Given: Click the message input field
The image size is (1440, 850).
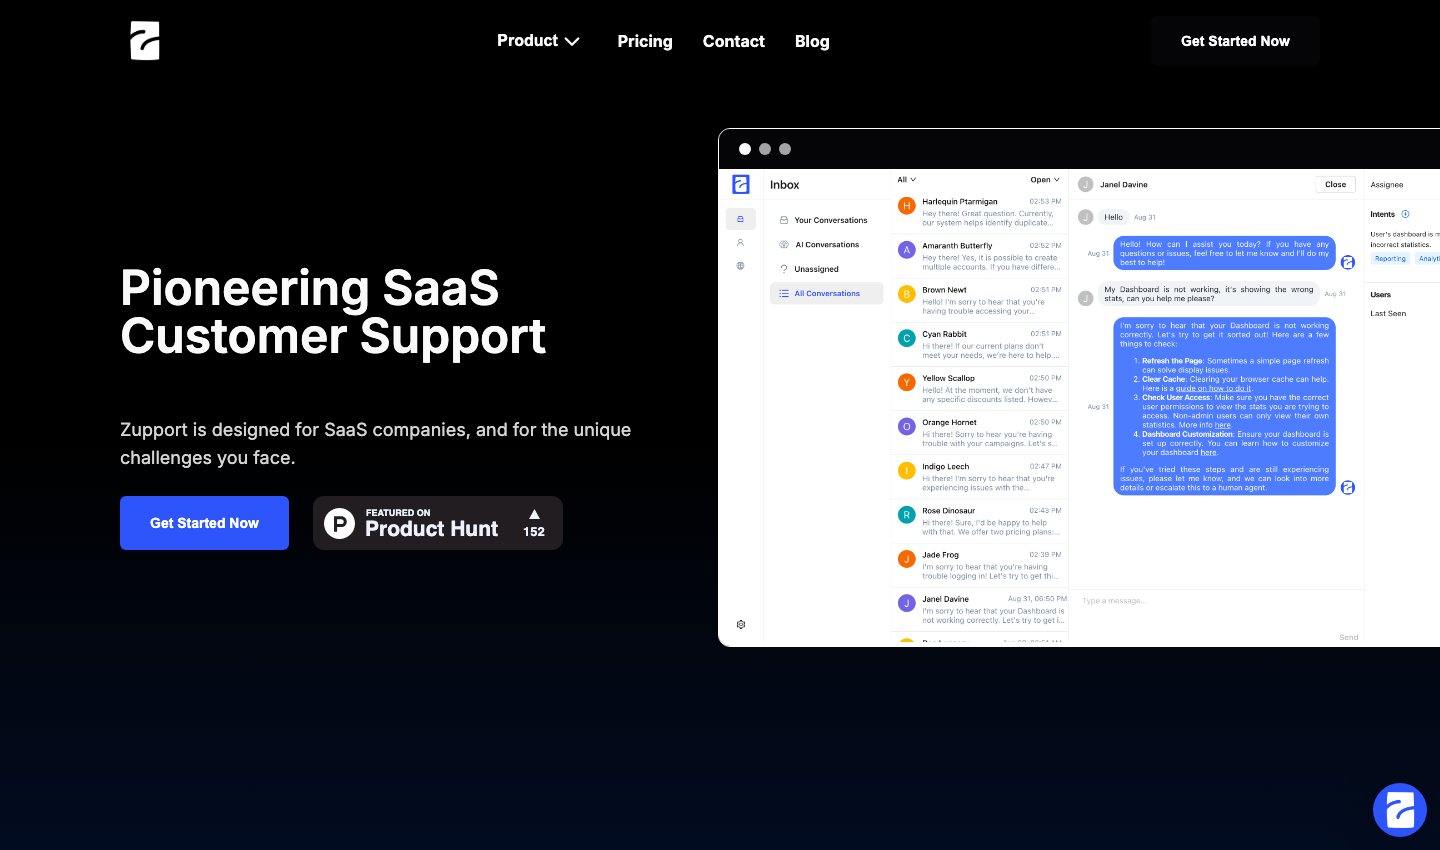Looking at the screenshot, I should (1215, 601).
